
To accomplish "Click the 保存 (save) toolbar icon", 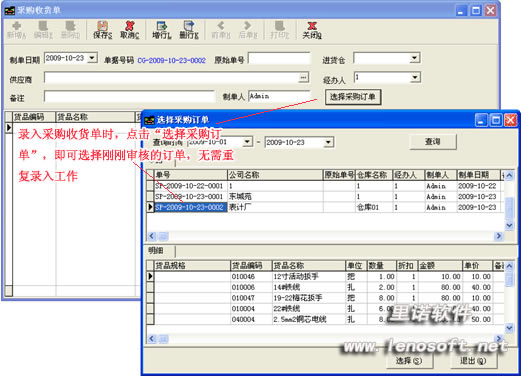I will point(102,30).
